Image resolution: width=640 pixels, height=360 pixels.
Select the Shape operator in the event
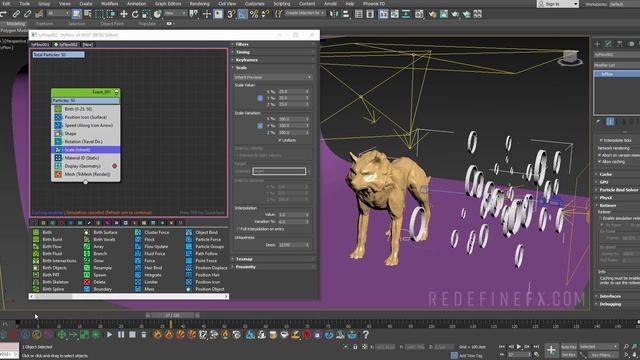point(86,133)
